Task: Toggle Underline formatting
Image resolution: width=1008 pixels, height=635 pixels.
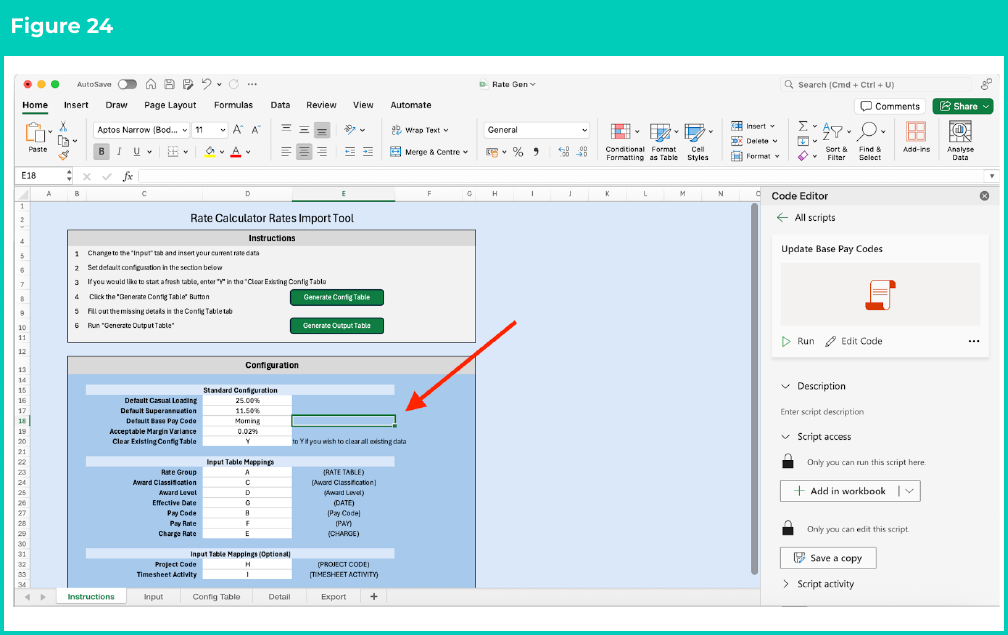Action: (x=136, y=152)
